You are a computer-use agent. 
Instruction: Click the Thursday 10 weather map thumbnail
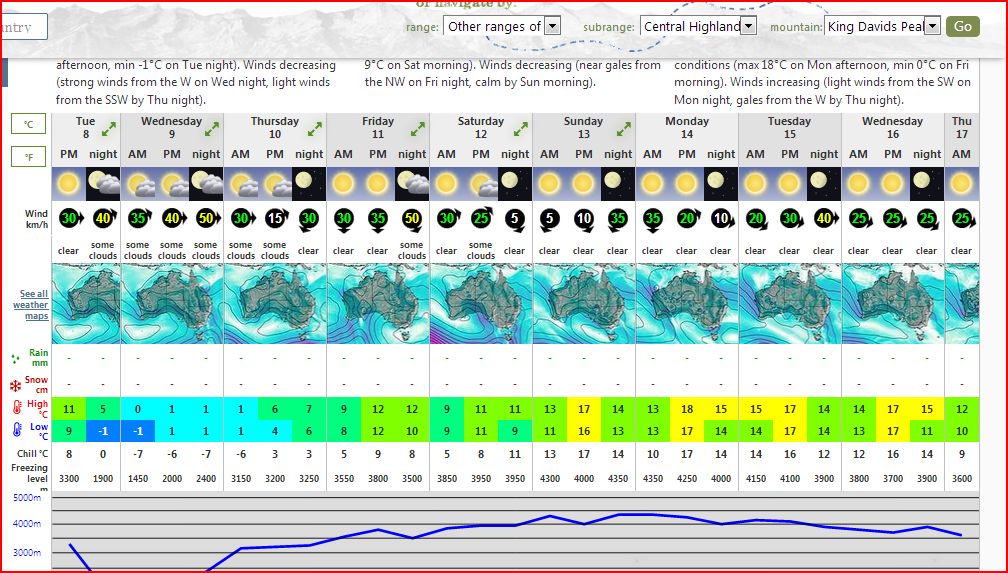click(x=275, y=304)
